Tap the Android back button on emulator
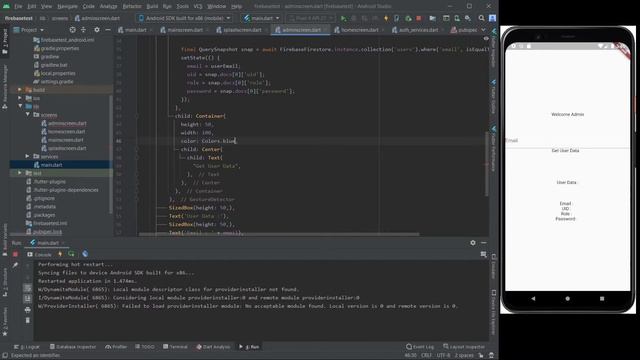 533,298
